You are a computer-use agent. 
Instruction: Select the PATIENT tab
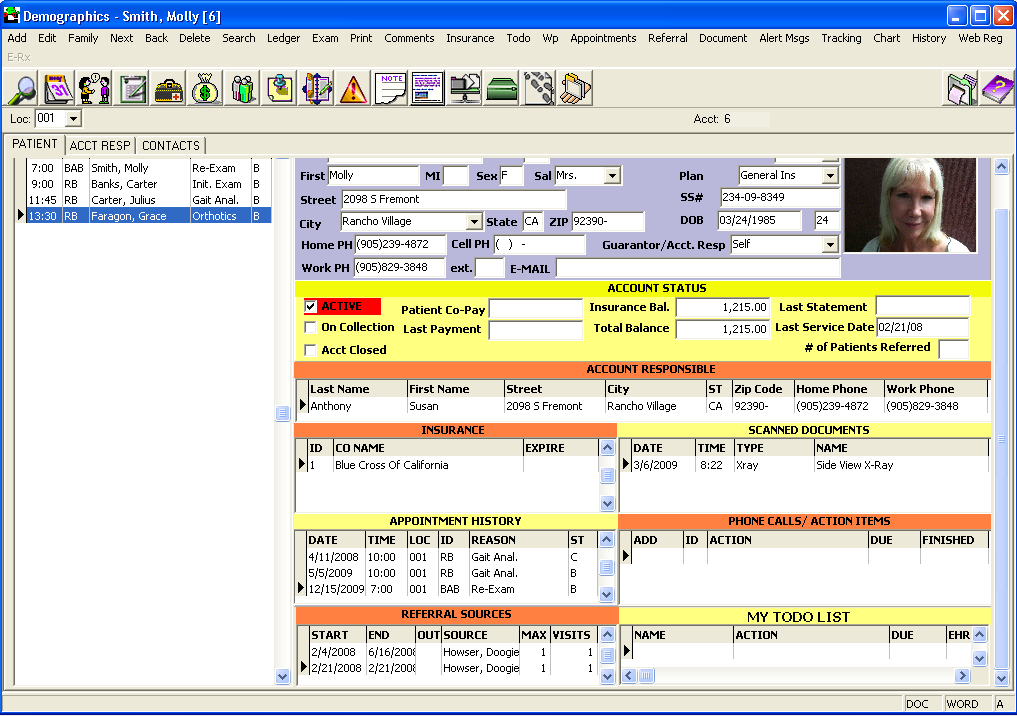34,144
